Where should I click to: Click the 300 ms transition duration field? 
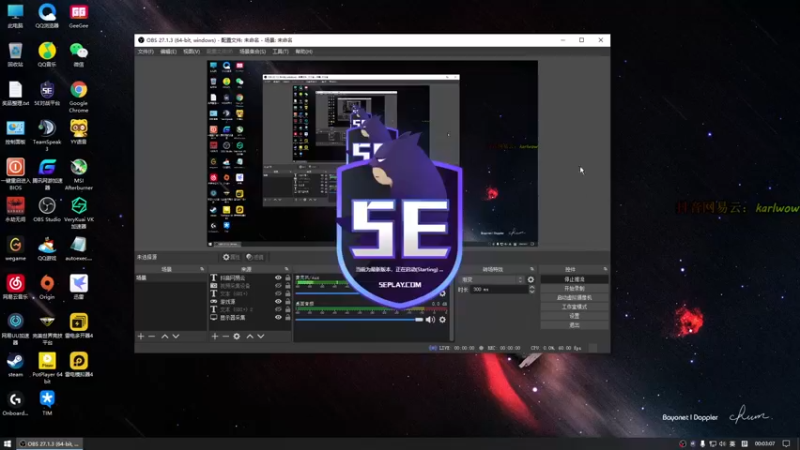click(497, 289)
